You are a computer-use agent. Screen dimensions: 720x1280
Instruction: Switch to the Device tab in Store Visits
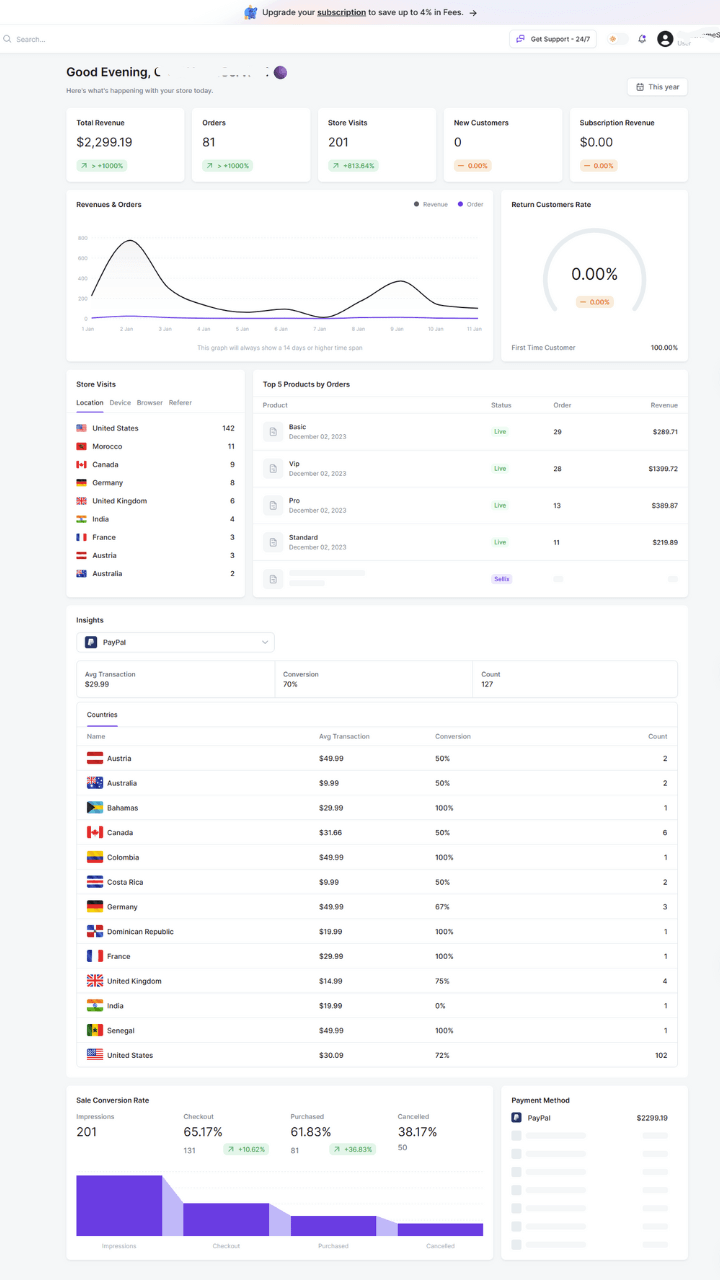click(x=120, y=403)
